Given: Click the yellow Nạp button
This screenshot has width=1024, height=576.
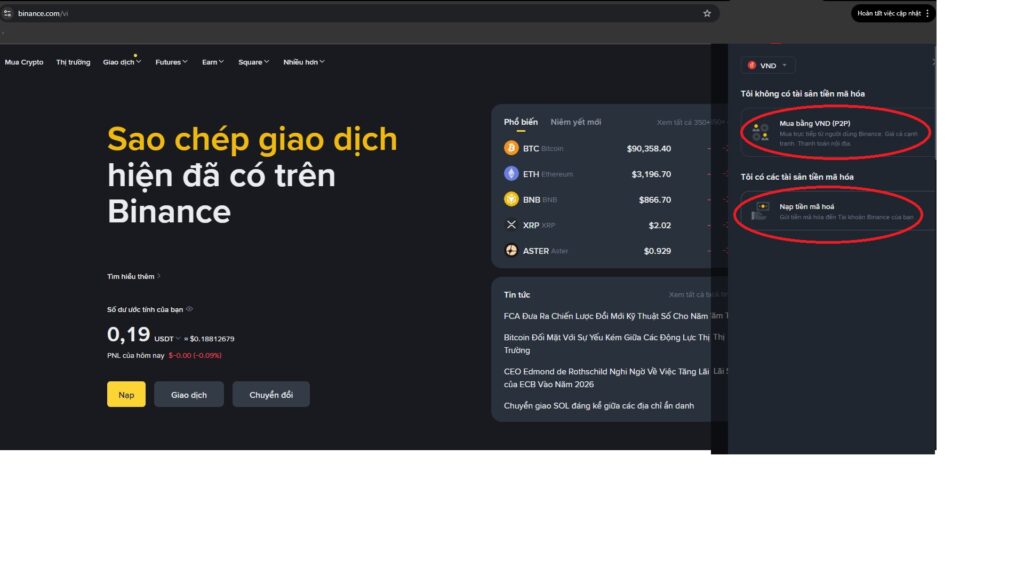Looking at the screenshot, I should click(126, 394).
